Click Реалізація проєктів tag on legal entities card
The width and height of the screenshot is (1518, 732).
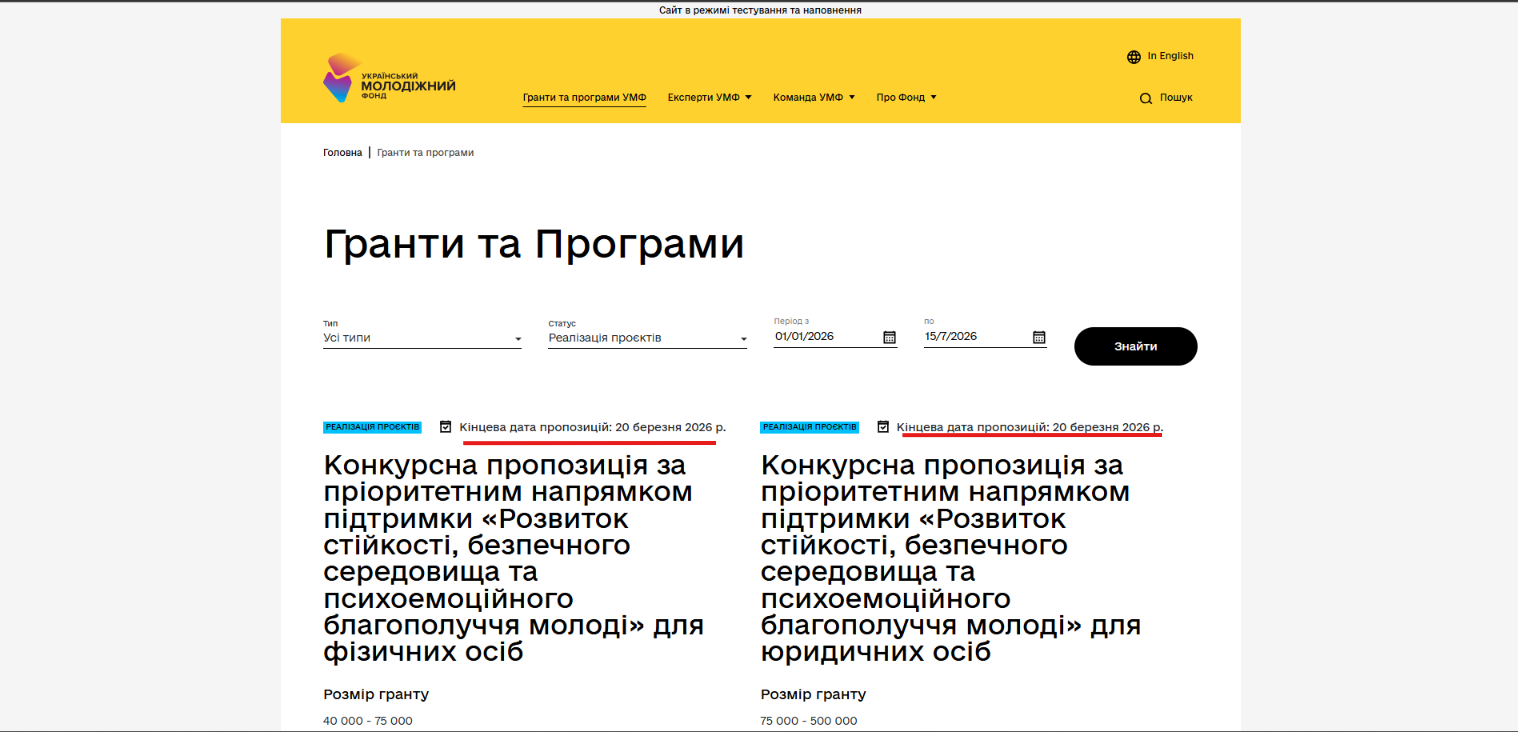809,427
